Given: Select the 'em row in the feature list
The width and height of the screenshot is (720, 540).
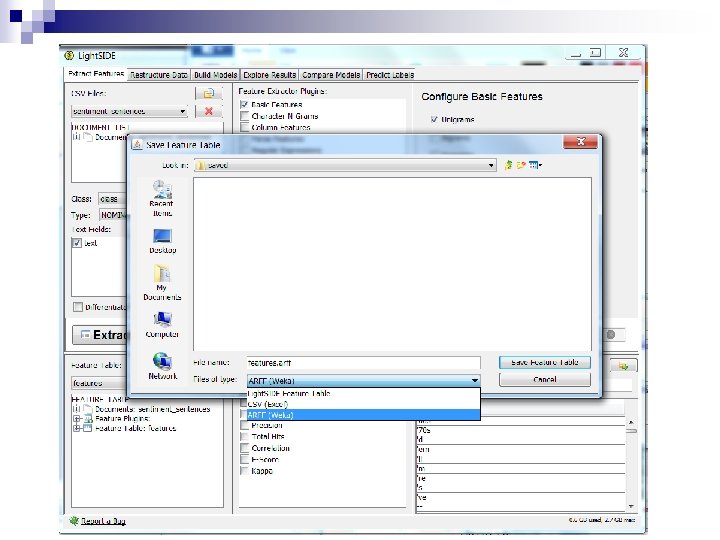Looking at the screenshot, I should 521,450.
